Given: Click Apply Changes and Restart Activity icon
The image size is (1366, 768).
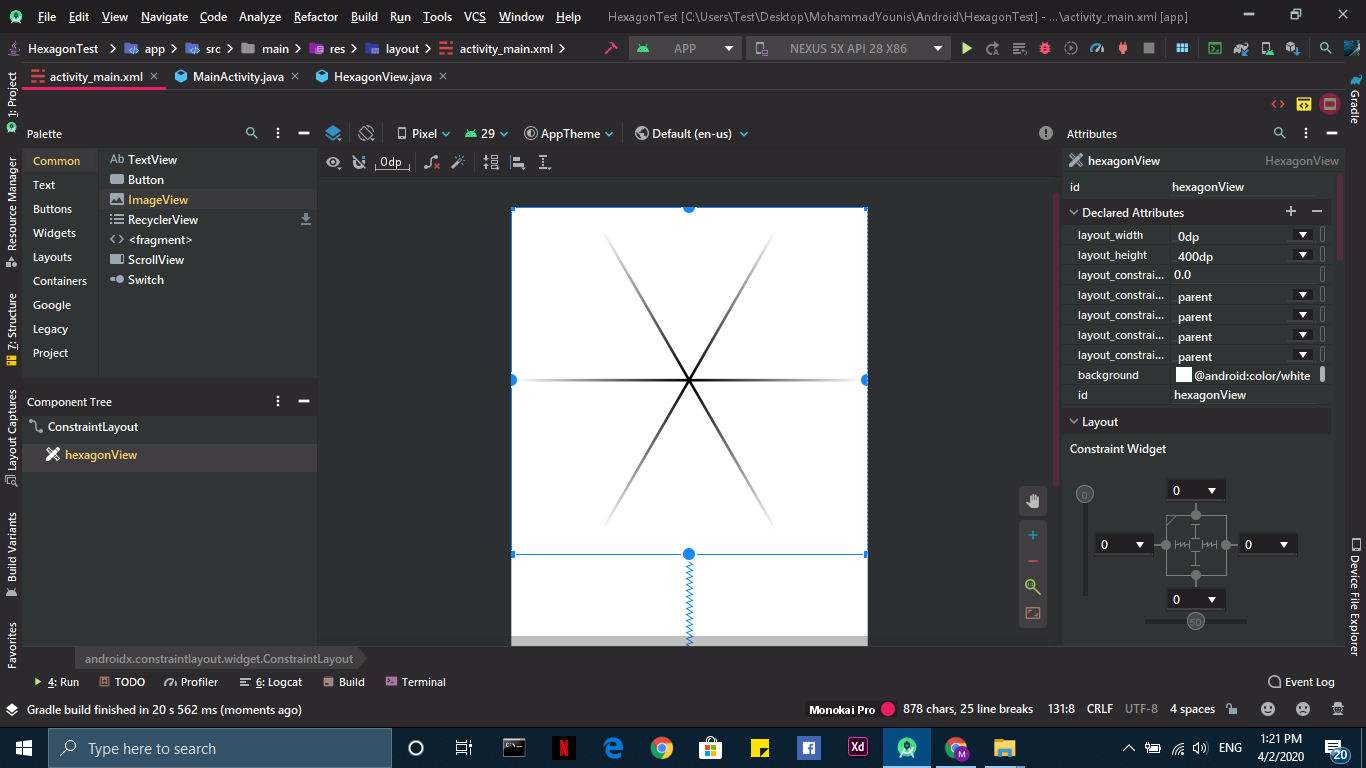Looking at the screenshot, I should (993, 48).
